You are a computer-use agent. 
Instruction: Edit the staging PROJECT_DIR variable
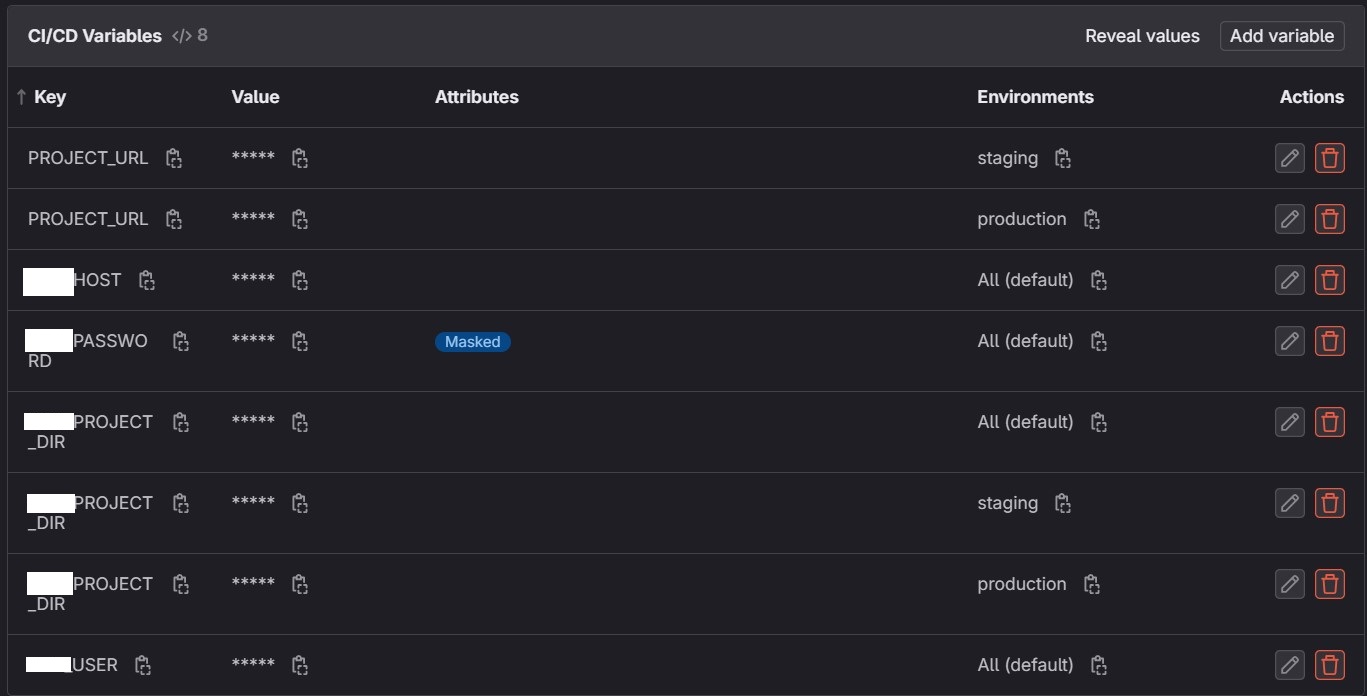1289,503
